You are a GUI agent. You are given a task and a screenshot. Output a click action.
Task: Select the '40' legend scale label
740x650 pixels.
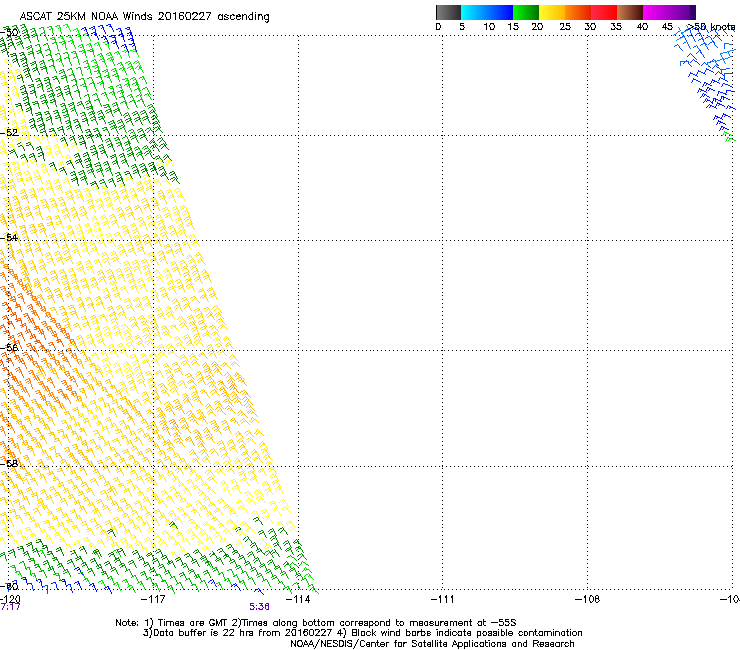point(642,27)
